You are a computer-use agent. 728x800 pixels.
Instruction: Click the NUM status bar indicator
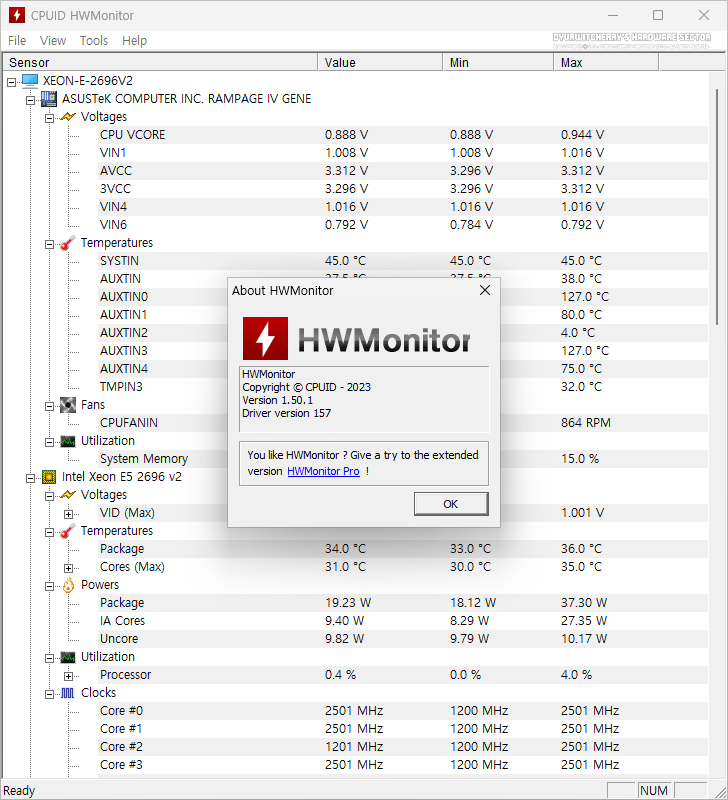[654, 791]
